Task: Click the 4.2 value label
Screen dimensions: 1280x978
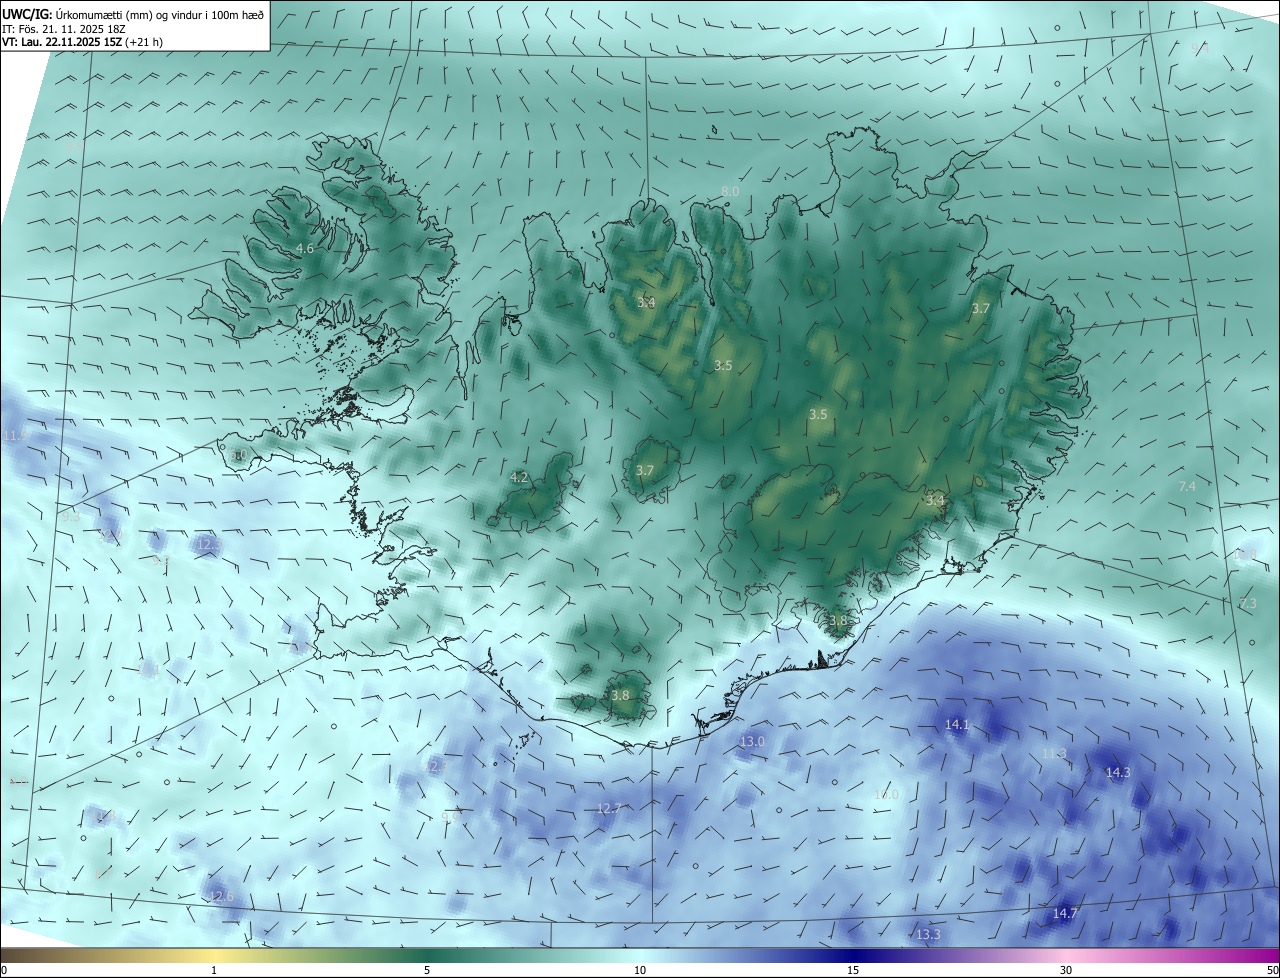Action: (x=519, y=478)
